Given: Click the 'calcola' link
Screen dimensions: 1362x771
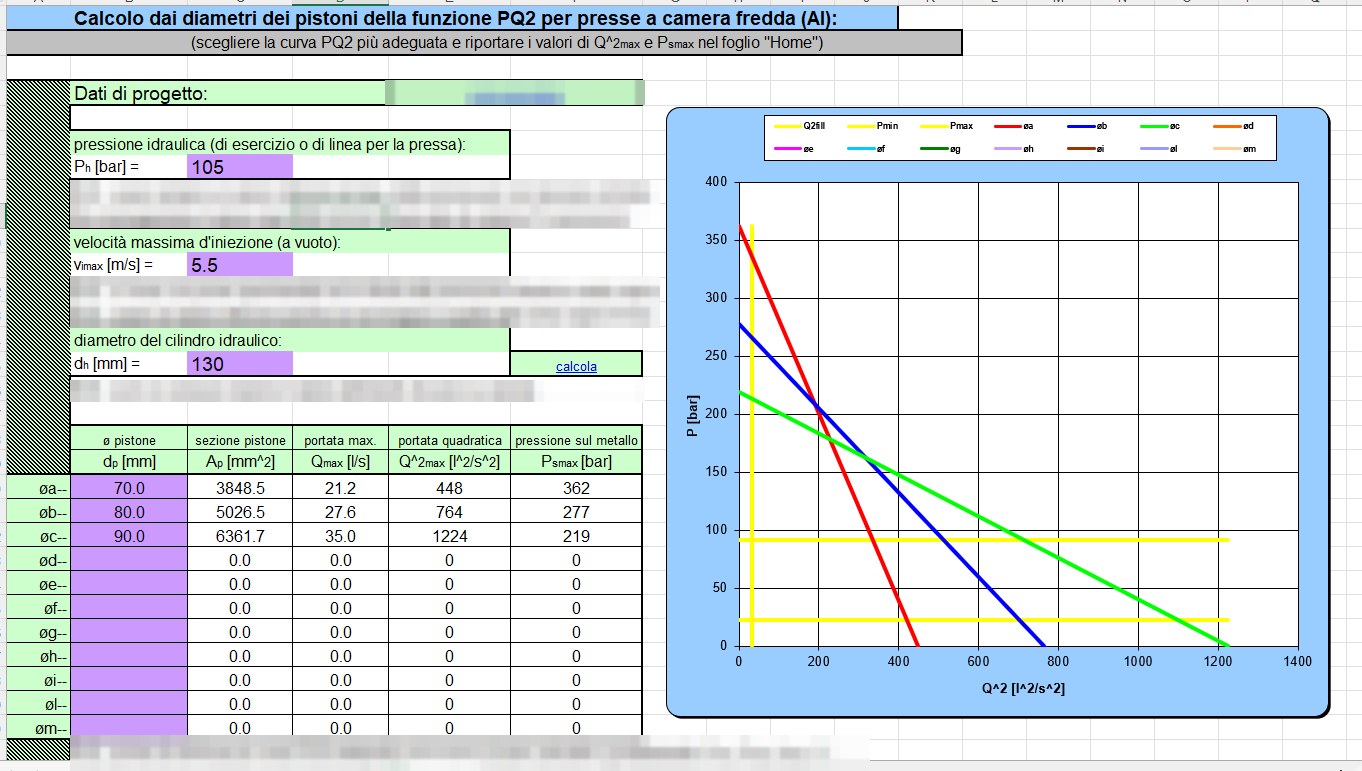Looking at the screenshot, I should [x=576, y=366].
